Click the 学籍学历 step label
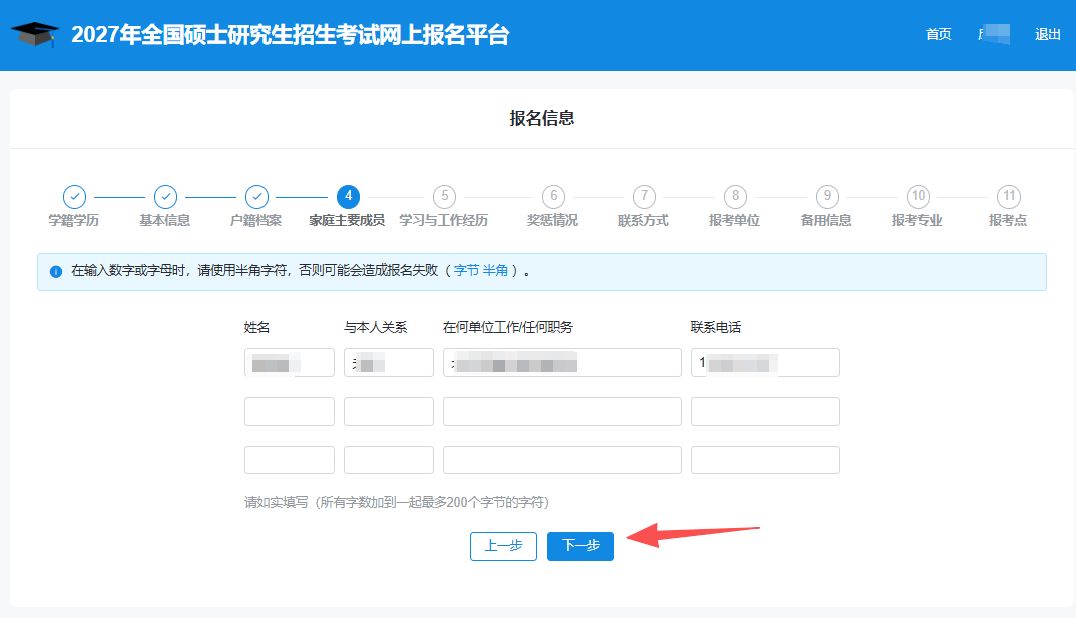 [73, 220]
